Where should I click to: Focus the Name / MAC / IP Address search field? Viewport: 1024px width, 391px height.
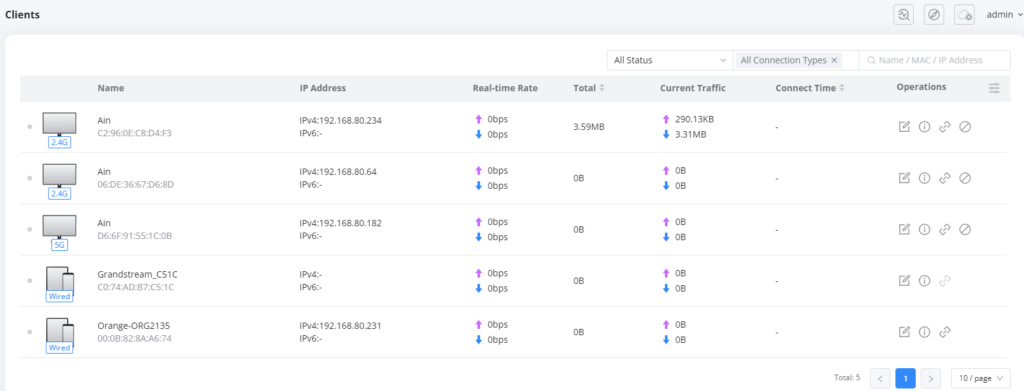935,60
